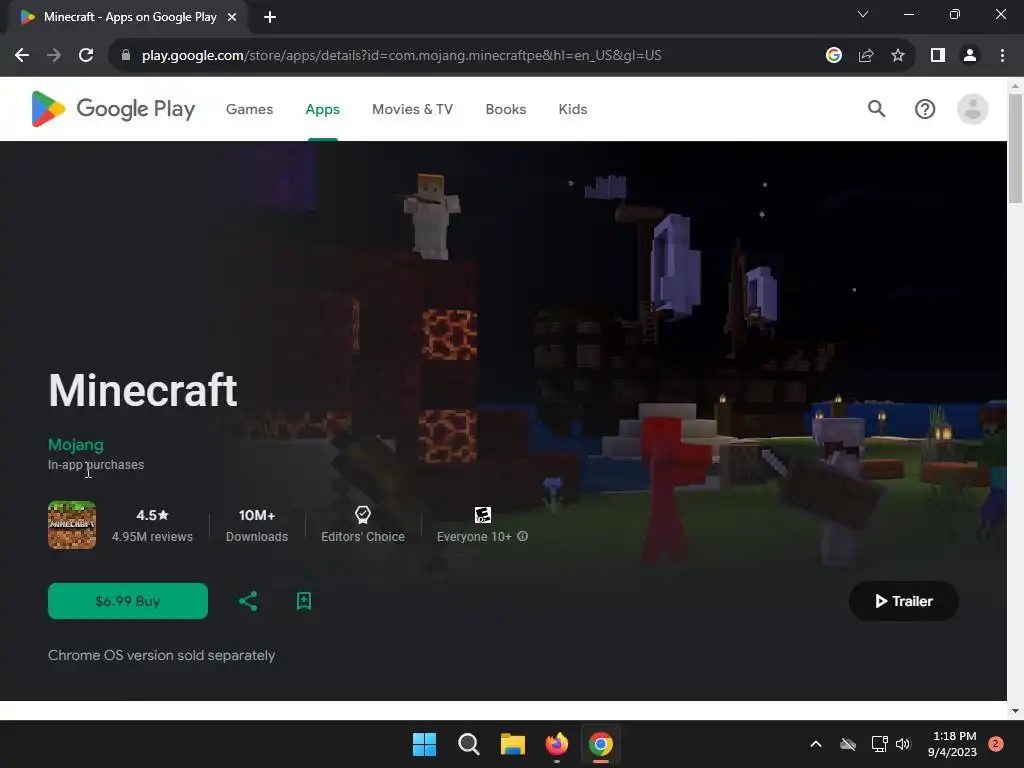Screen dimensions: 1024x768
Task: Click the Editors' Choice label
Action: pyautogui.click(x=362, y=537)
